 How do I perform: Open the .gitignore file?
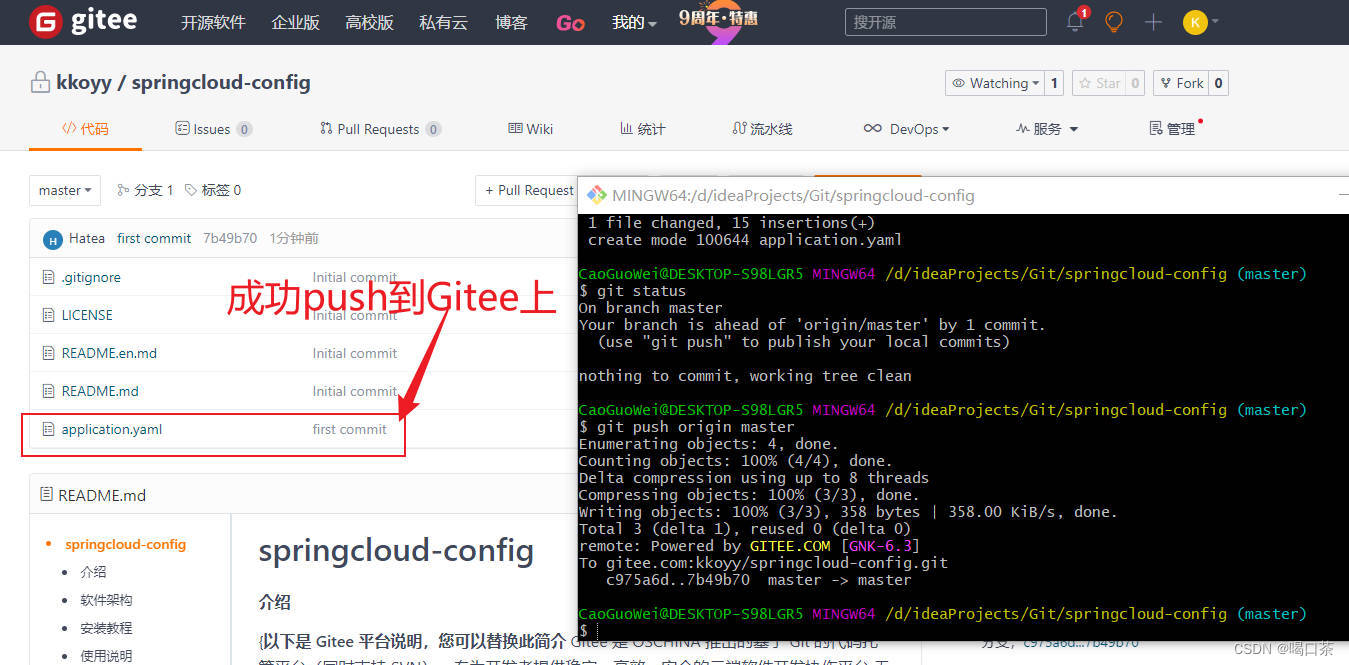(91, 277)
